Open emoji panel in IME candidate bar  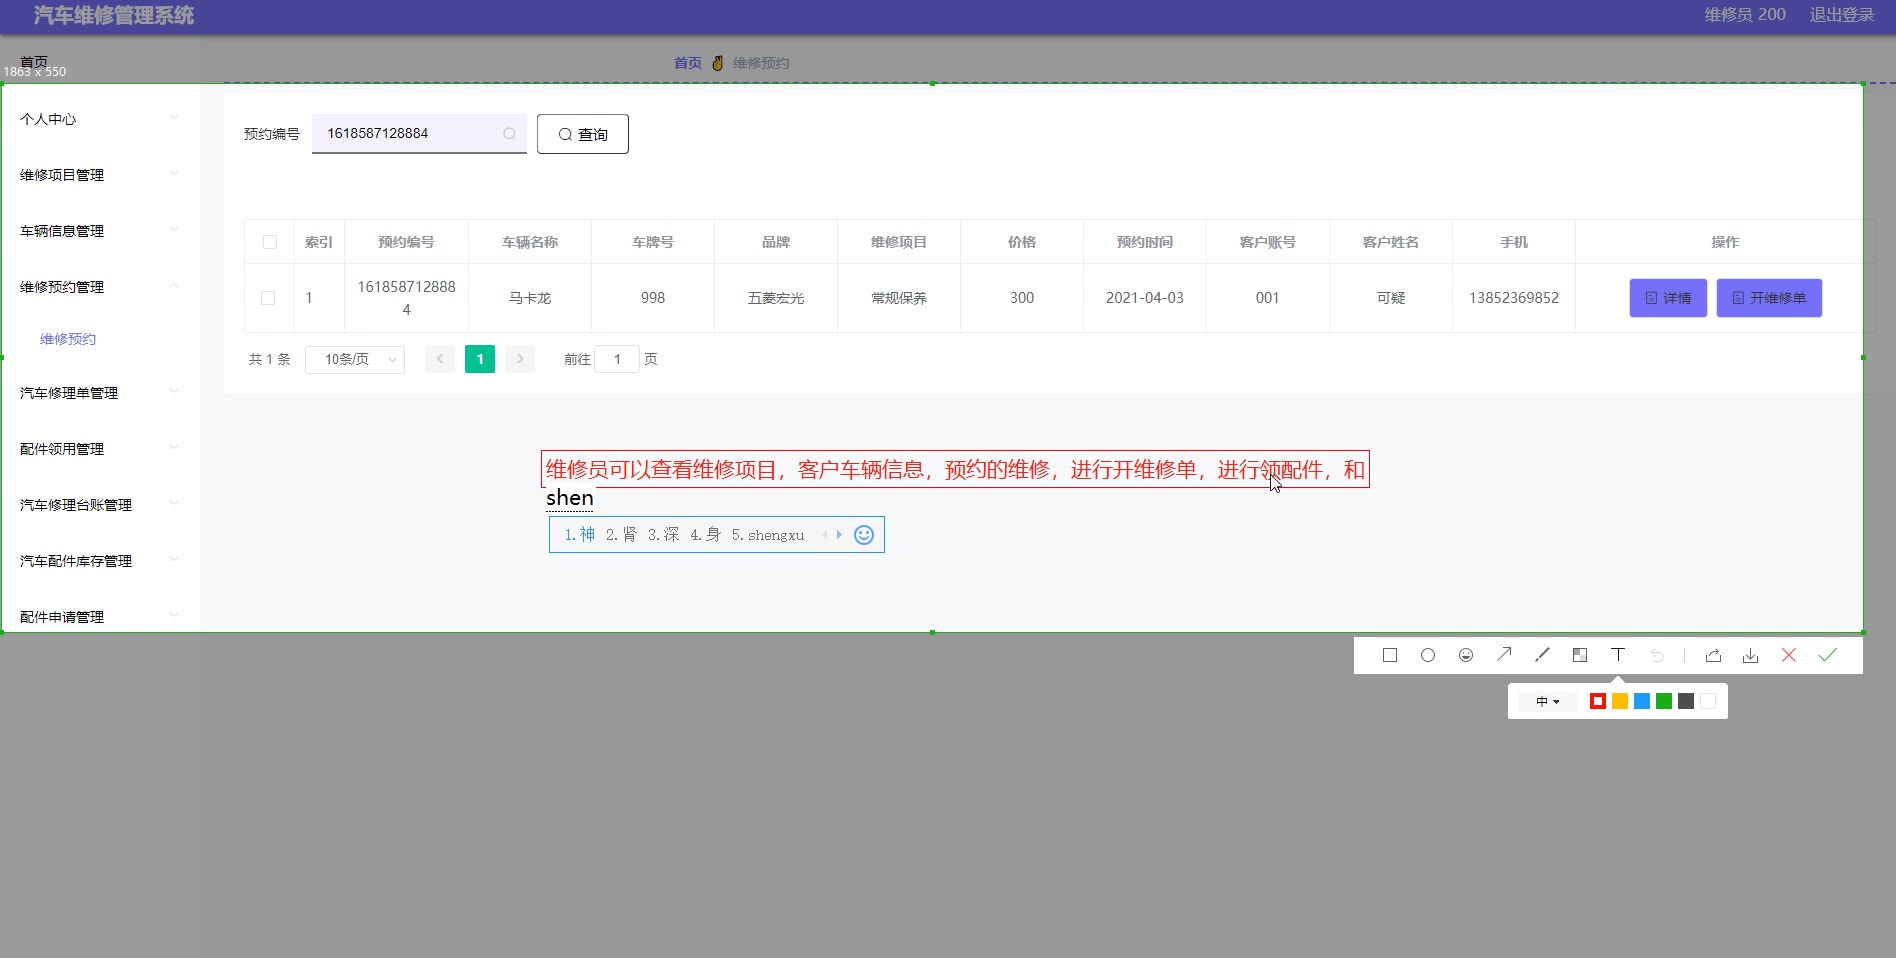(x=864, y=535)
